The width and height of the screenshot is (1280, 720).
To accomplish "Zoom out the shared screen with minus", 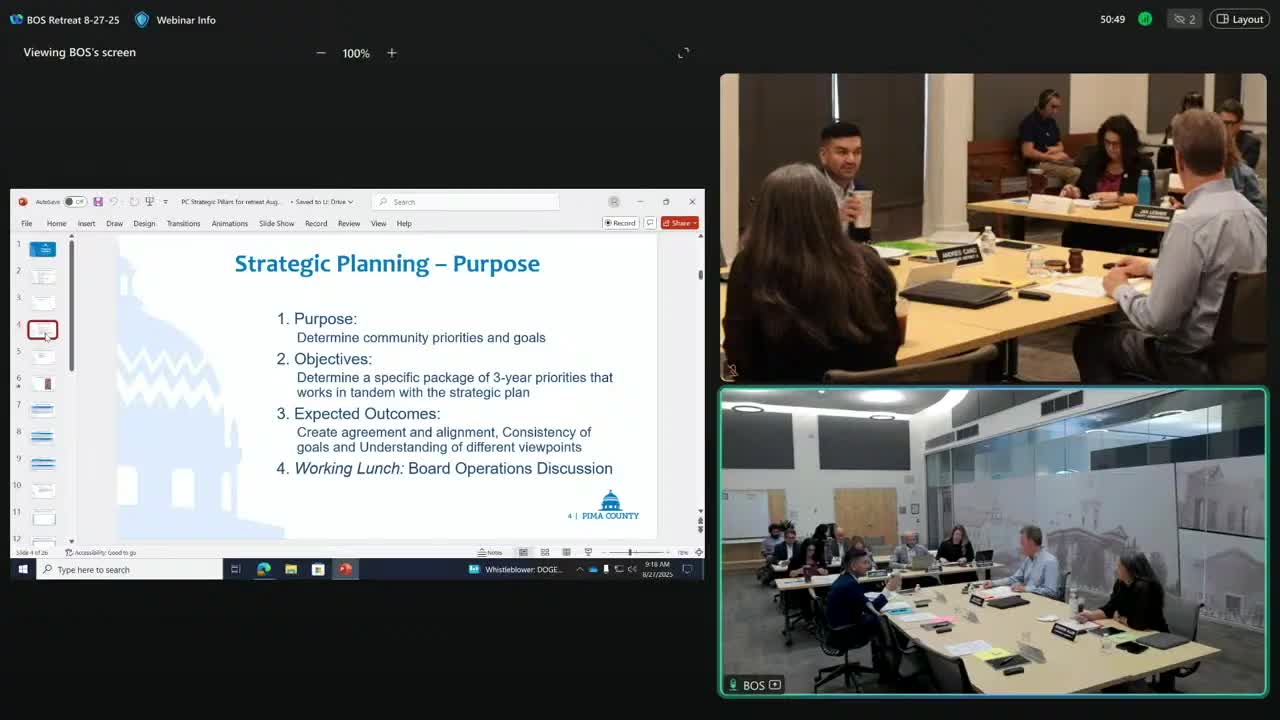I will [321, 53].
